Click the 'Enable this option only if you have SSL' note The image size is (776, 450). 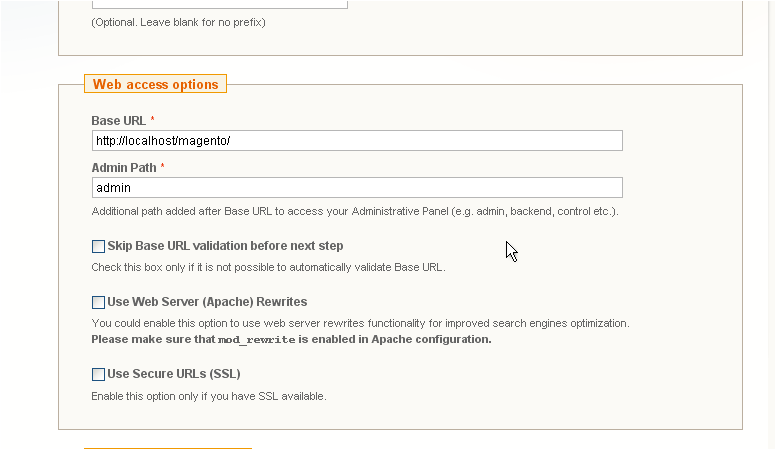(209, 397)
